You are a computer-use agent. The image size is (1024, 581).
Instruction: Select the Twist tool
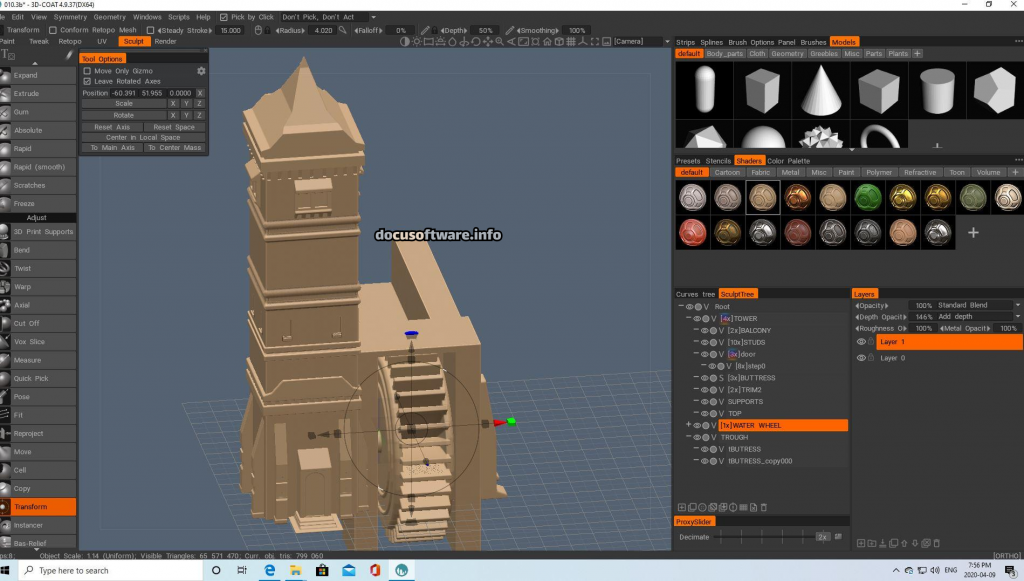tap(38, 268)
